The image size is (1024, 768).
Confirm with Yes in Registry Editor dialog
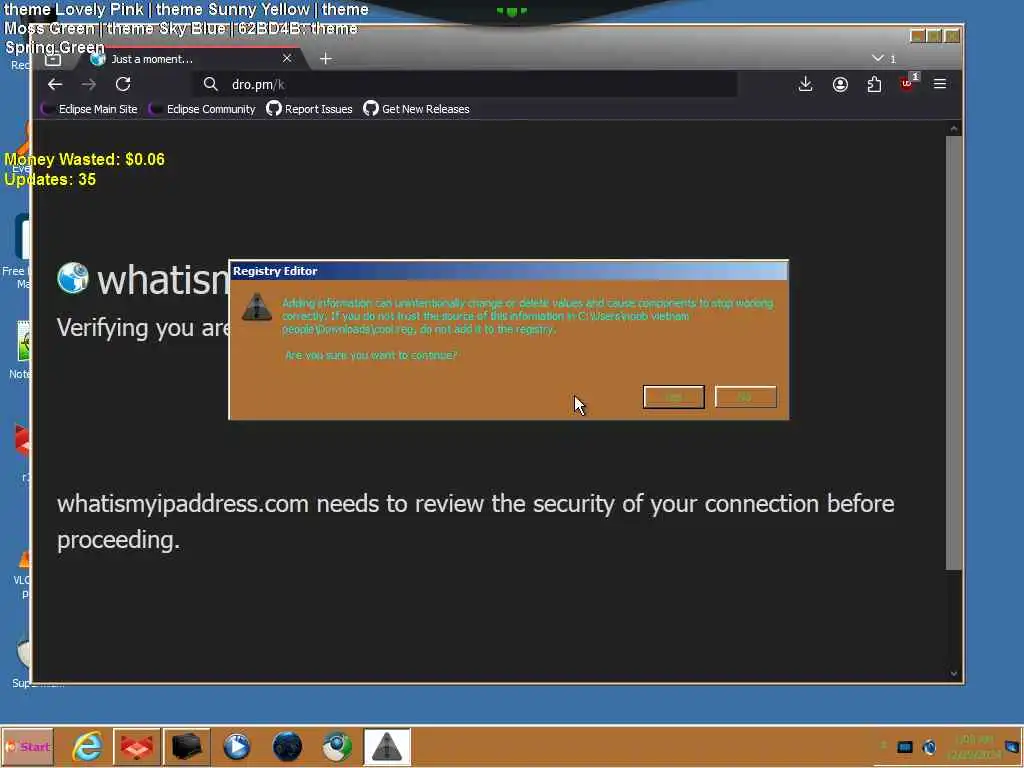click(x=673, y=396)
